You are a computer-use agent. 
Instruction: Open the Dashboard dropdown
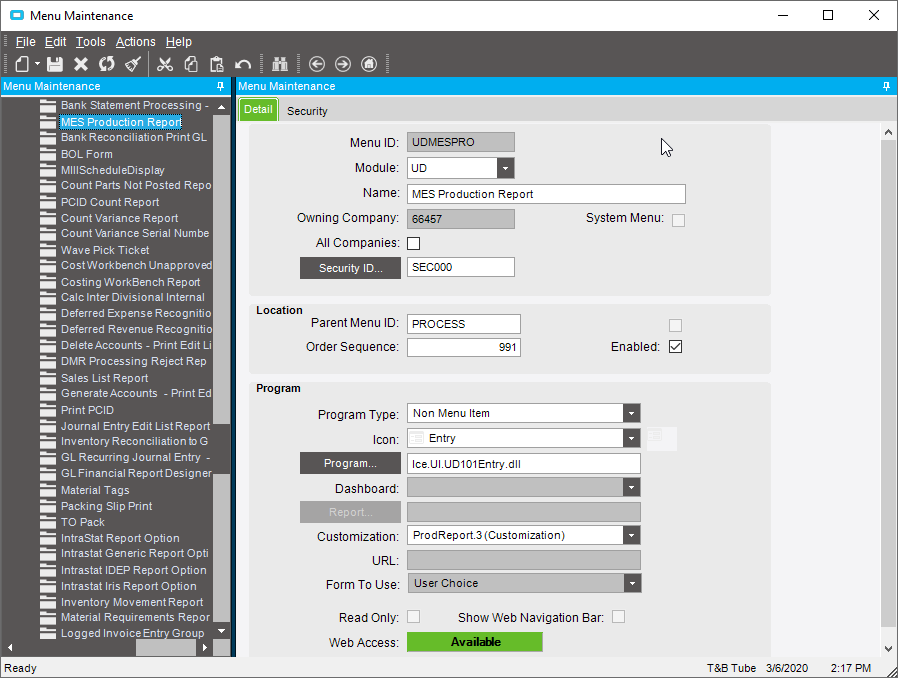[x=632, y=488]
